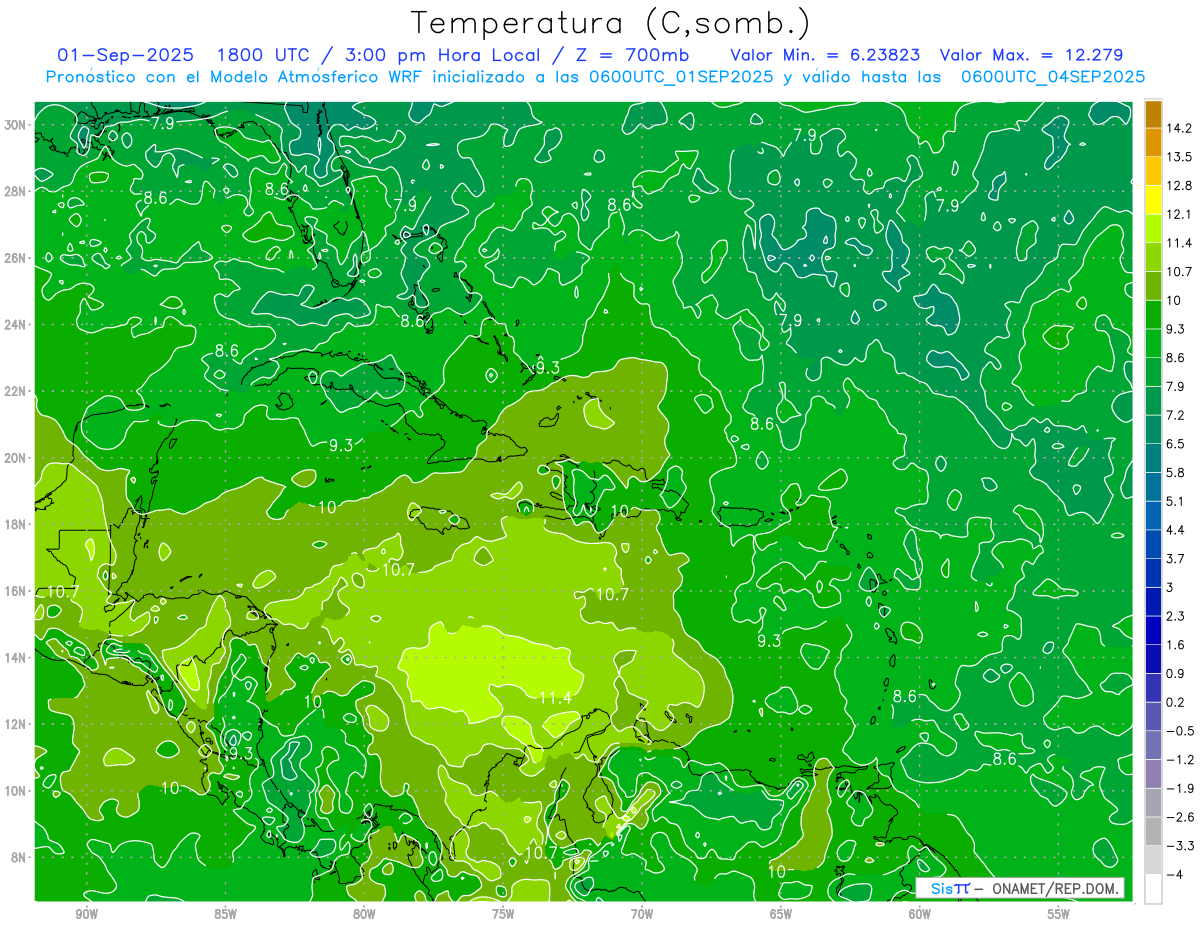Image resolution: width=1200 pixels, height=927 pixels.
Task: Click the gray colorbar swatch between -3.3 and -2.6
Action: click(x=1153, y=831)
